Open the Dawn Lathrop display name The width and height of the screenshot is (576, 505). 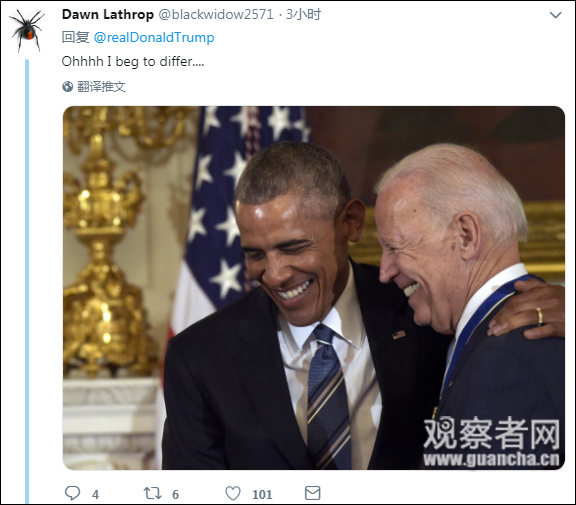tap(108, 14)
